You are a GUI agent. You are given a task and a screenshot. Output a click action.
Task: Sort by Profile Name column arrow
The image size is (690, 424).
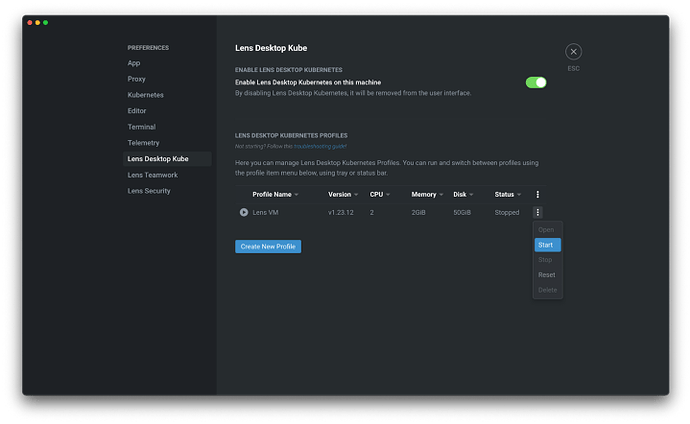297,195
